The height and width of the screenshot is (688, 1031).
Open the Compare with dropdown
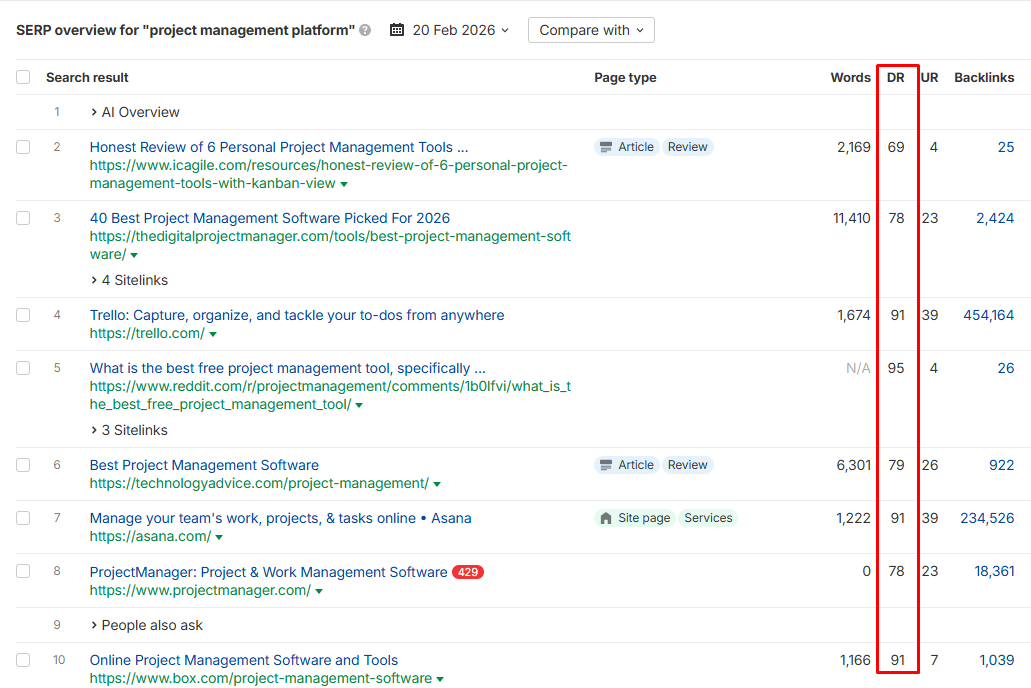click(591, 30)
